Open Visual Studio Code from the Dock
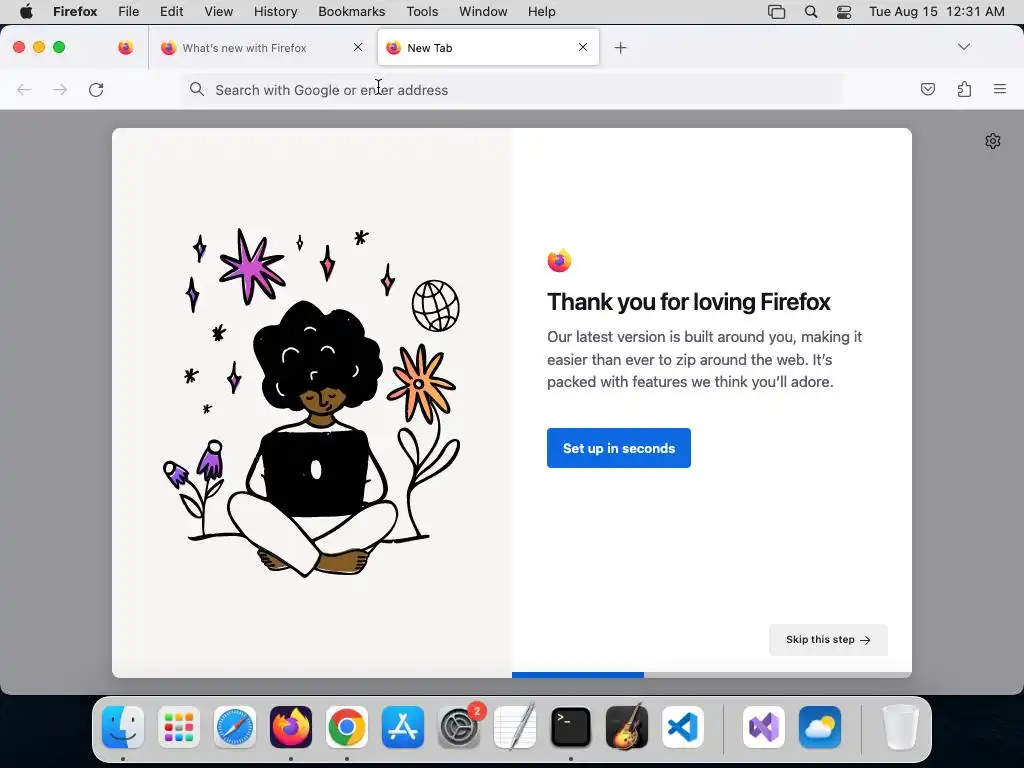 pos(682,727)
